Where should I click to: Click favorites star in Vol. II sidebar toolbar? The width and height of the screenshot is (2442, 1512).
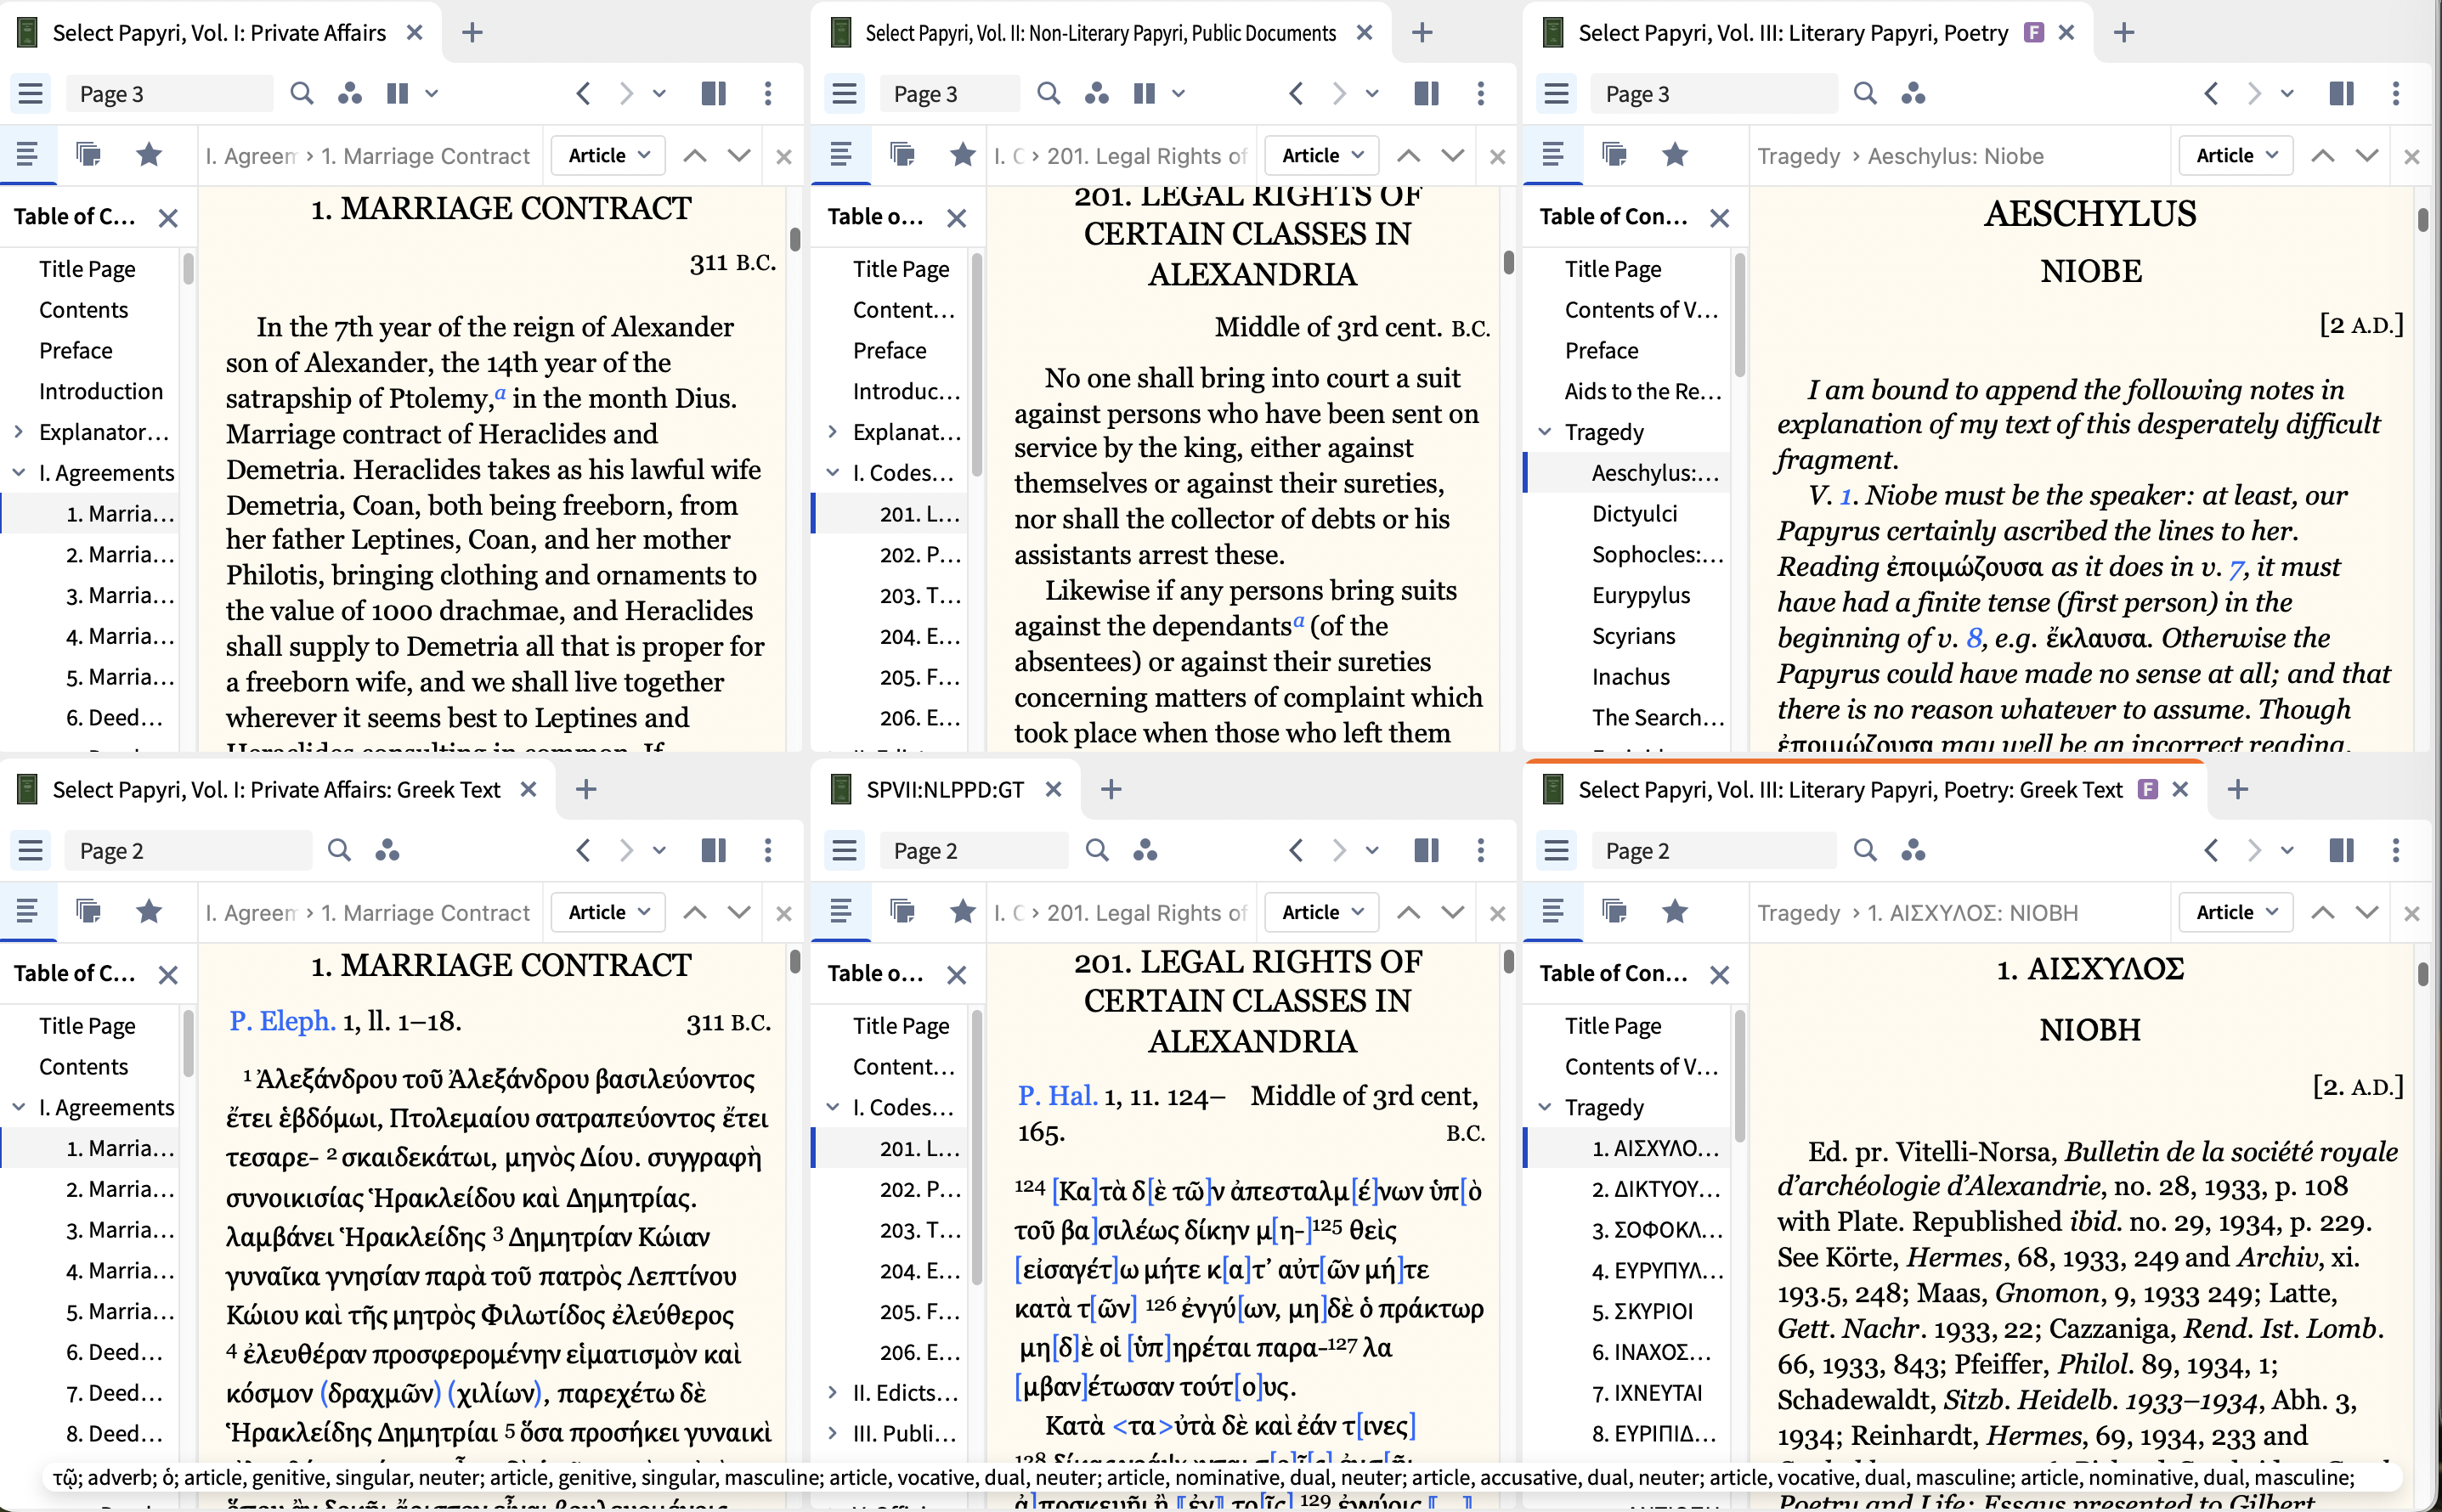pyautogui.click(x=962, y=155)
